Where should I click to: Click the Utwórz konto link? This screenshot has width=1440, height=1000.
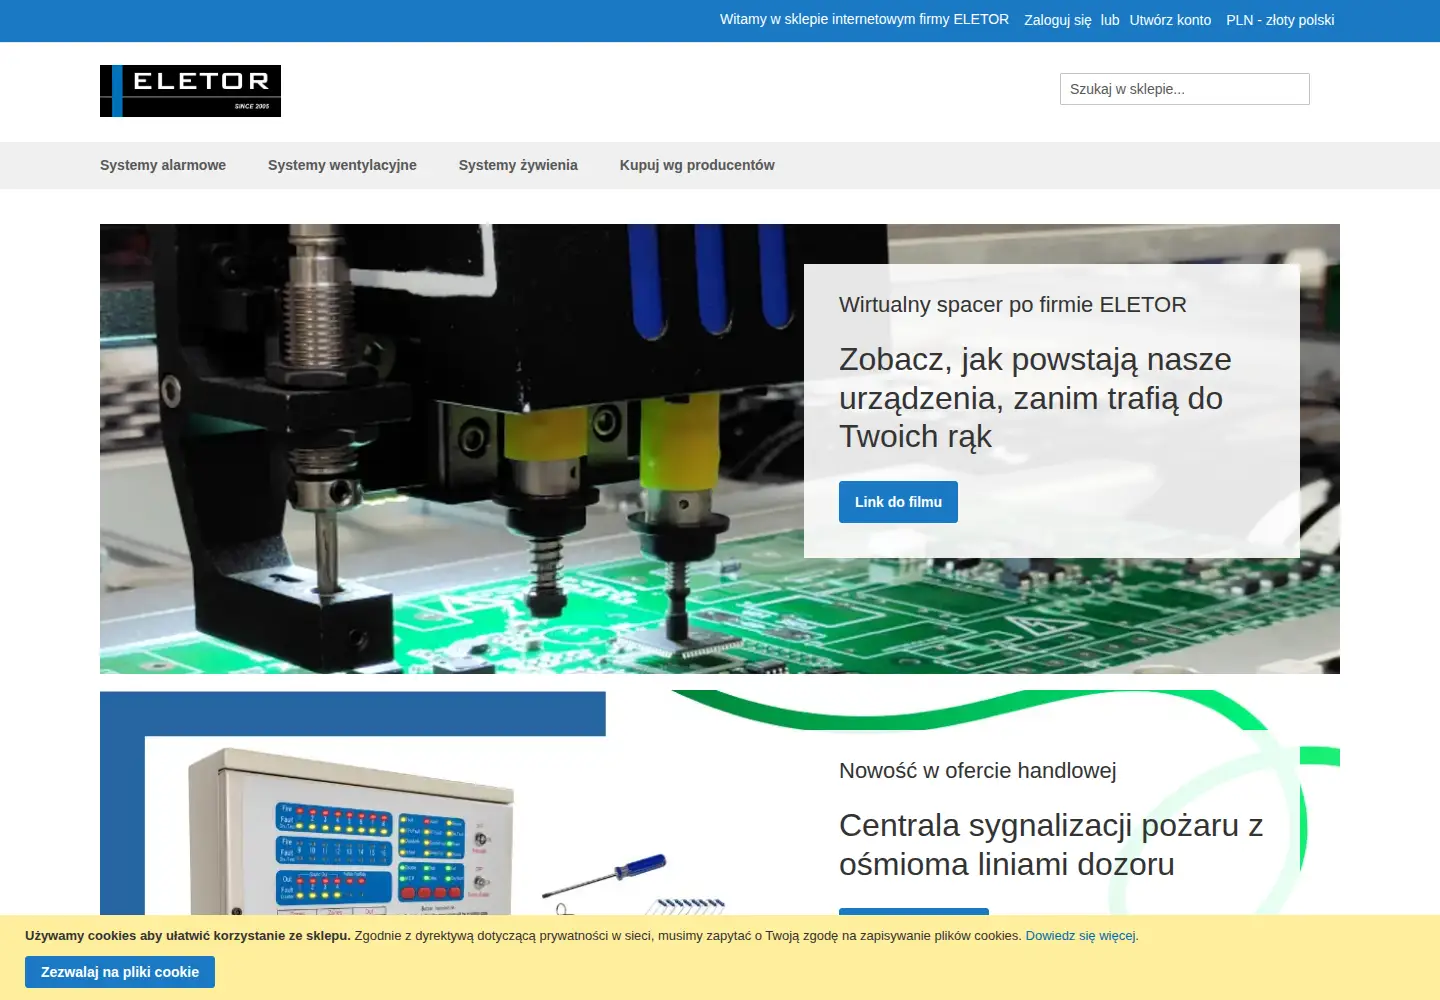[x=1170, y=20]
